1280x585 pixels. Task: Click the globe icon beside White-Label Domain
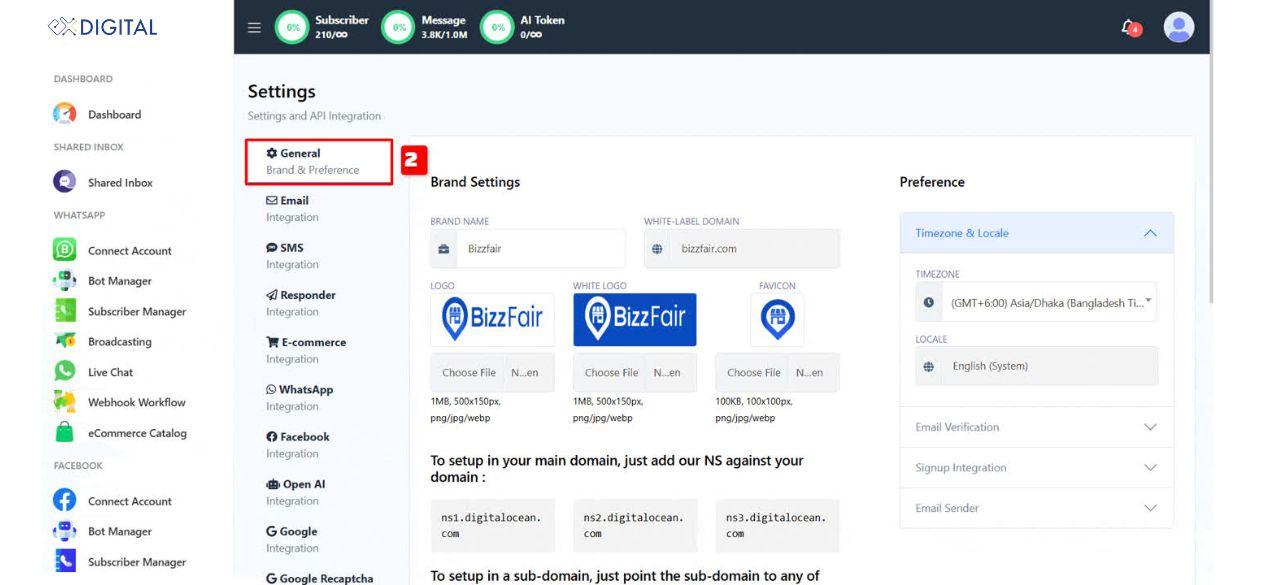pos(657,249)
